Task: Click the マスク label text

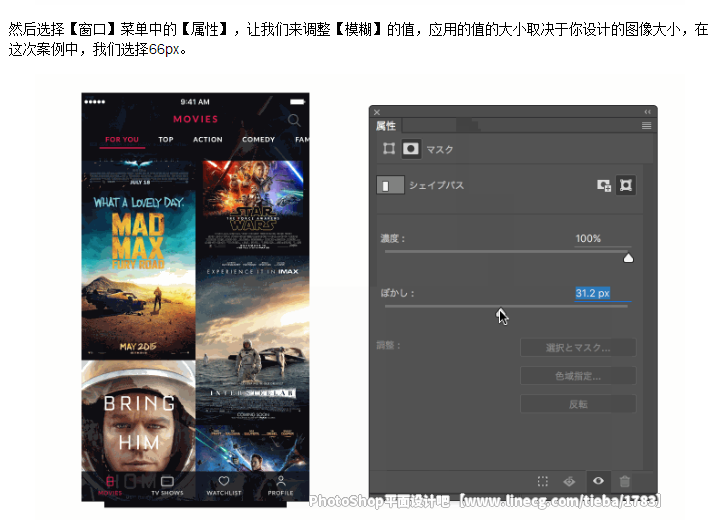Action: point(439,149)
